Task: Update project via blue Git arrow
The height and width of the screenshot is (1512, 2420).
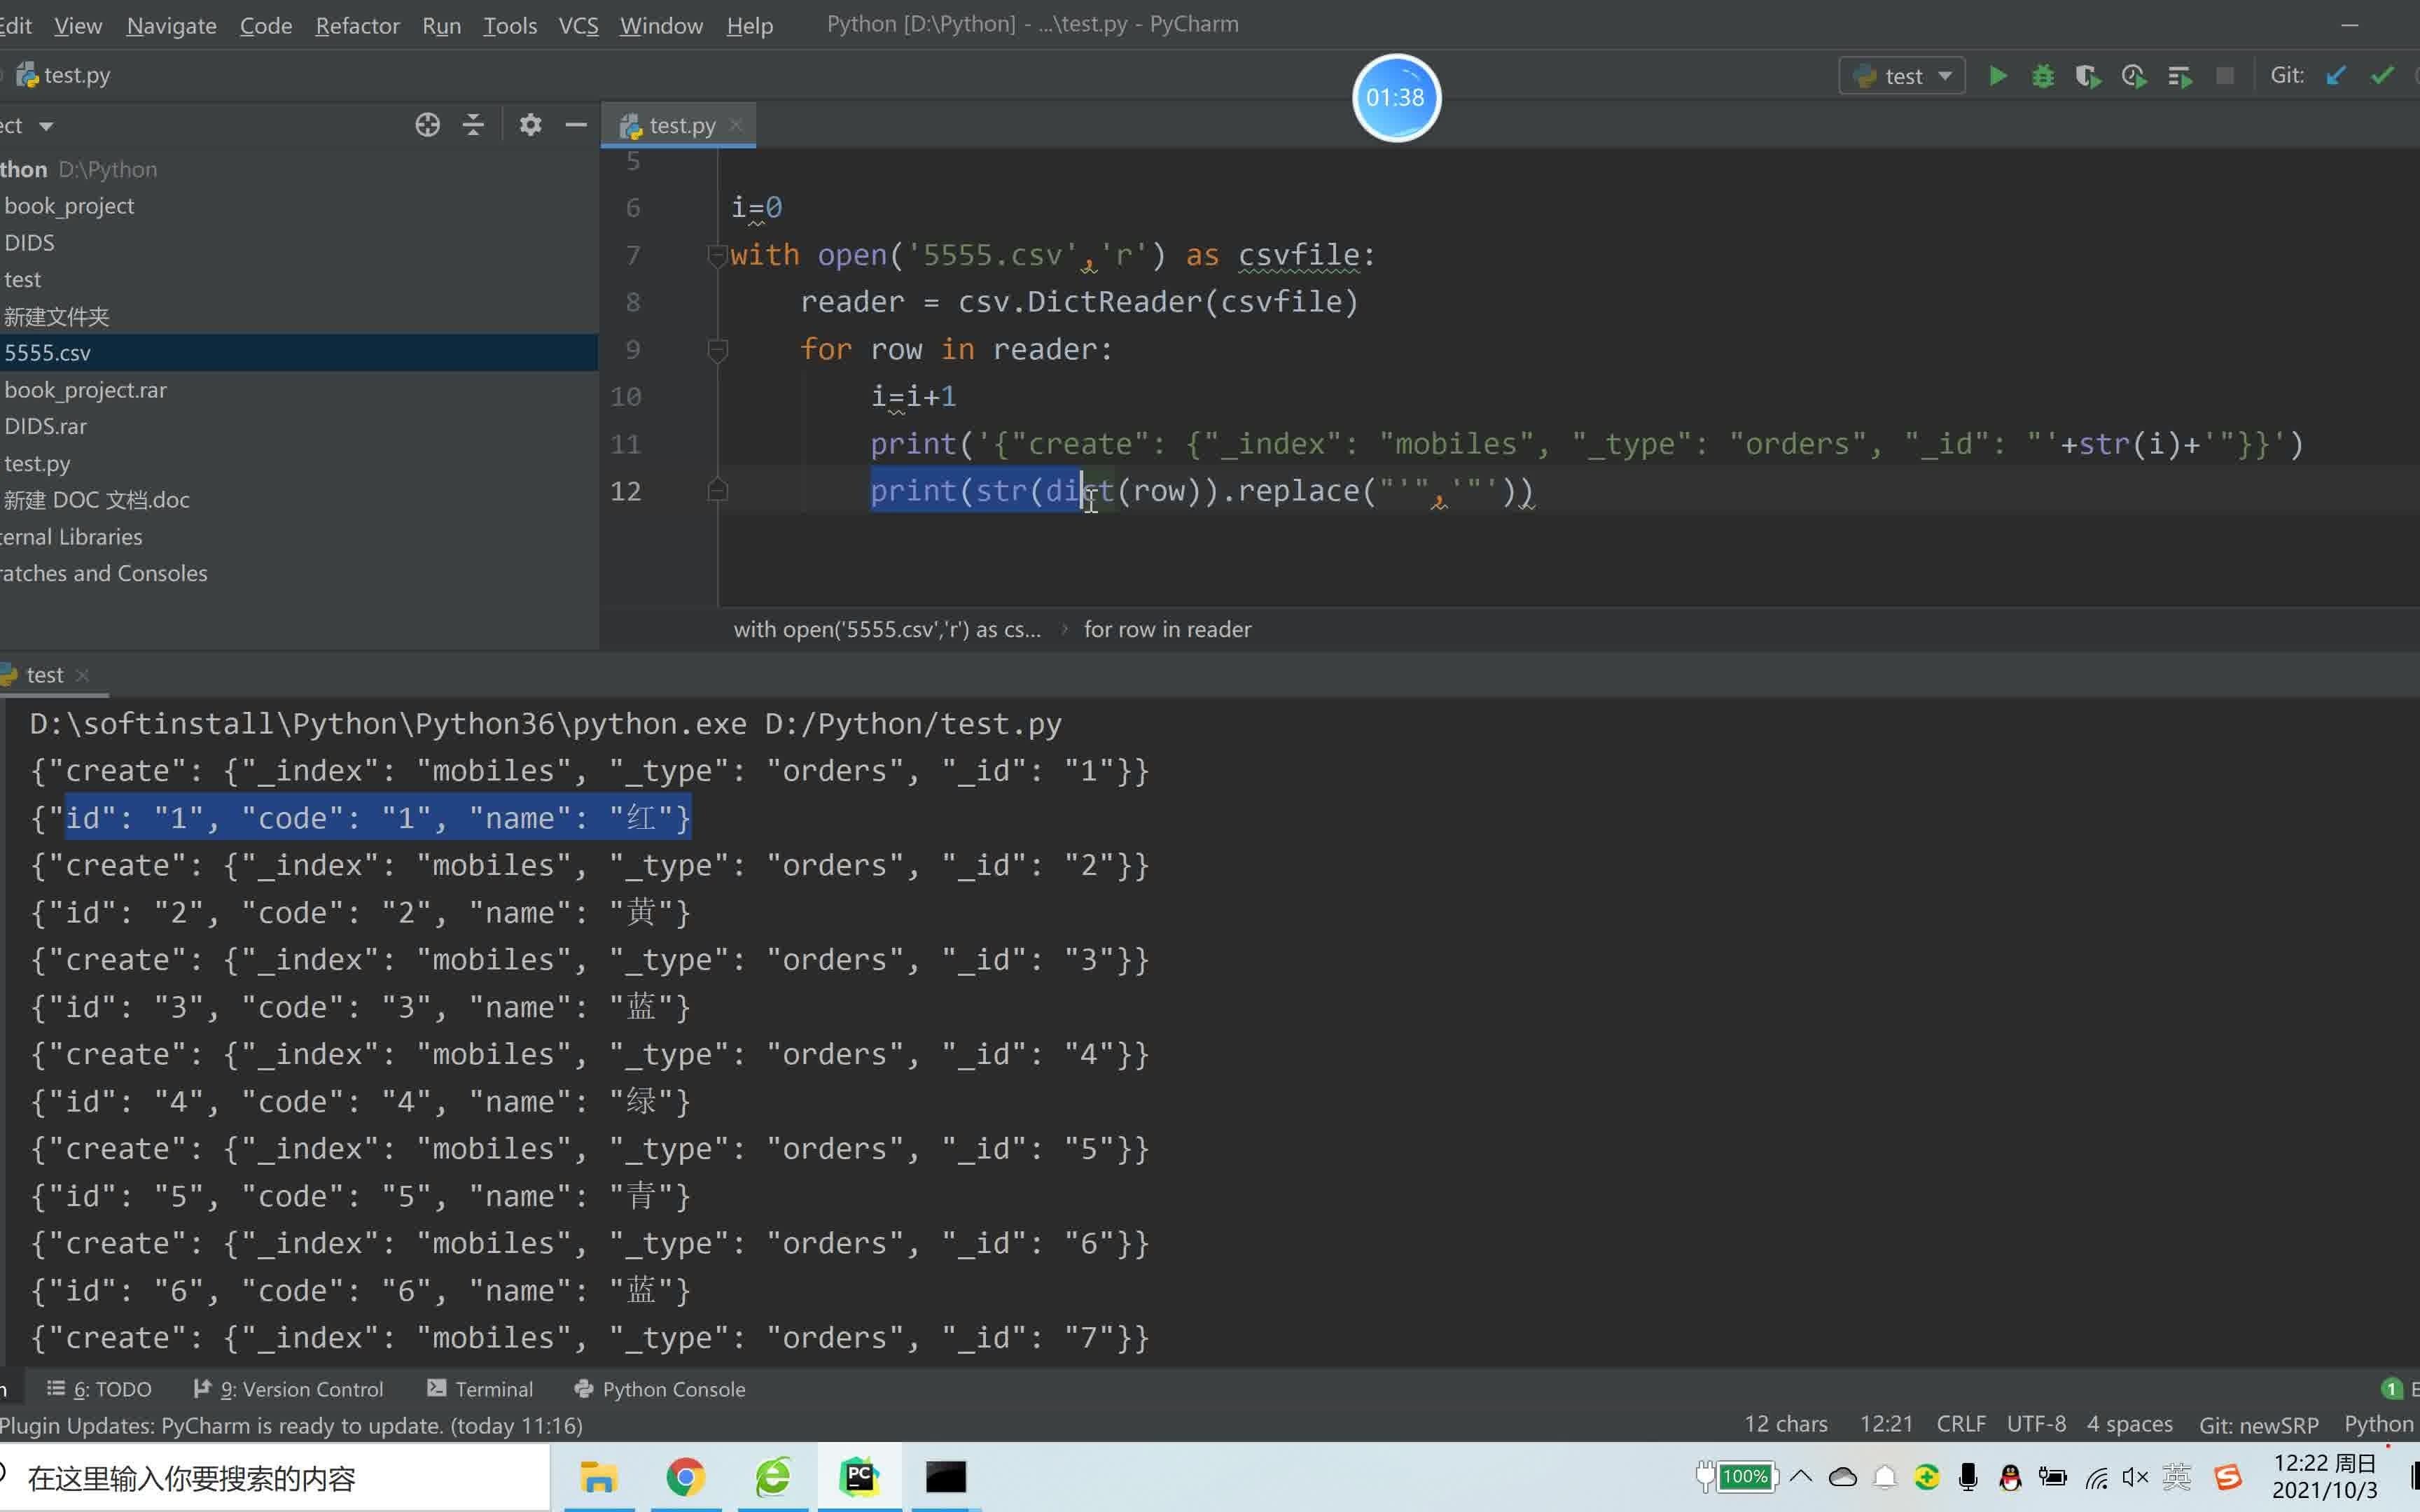Action: (2336, 76)
